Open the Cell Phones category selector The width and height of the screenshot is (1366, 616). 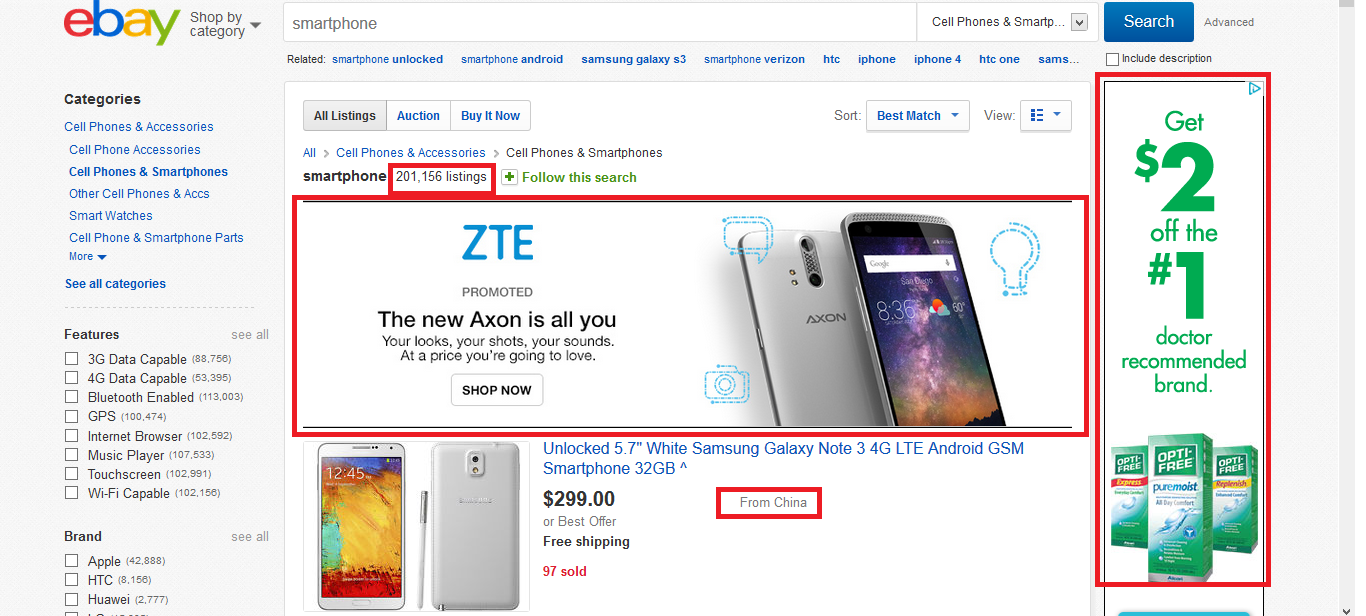coord(1008,22)
